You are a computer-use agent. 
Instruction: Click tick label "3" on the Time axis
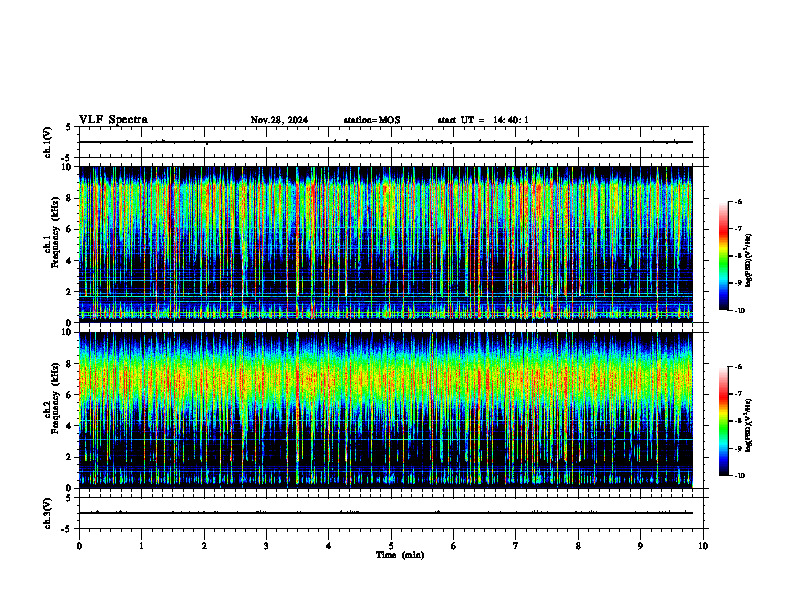pyautogui.click(x=266, y=546)
